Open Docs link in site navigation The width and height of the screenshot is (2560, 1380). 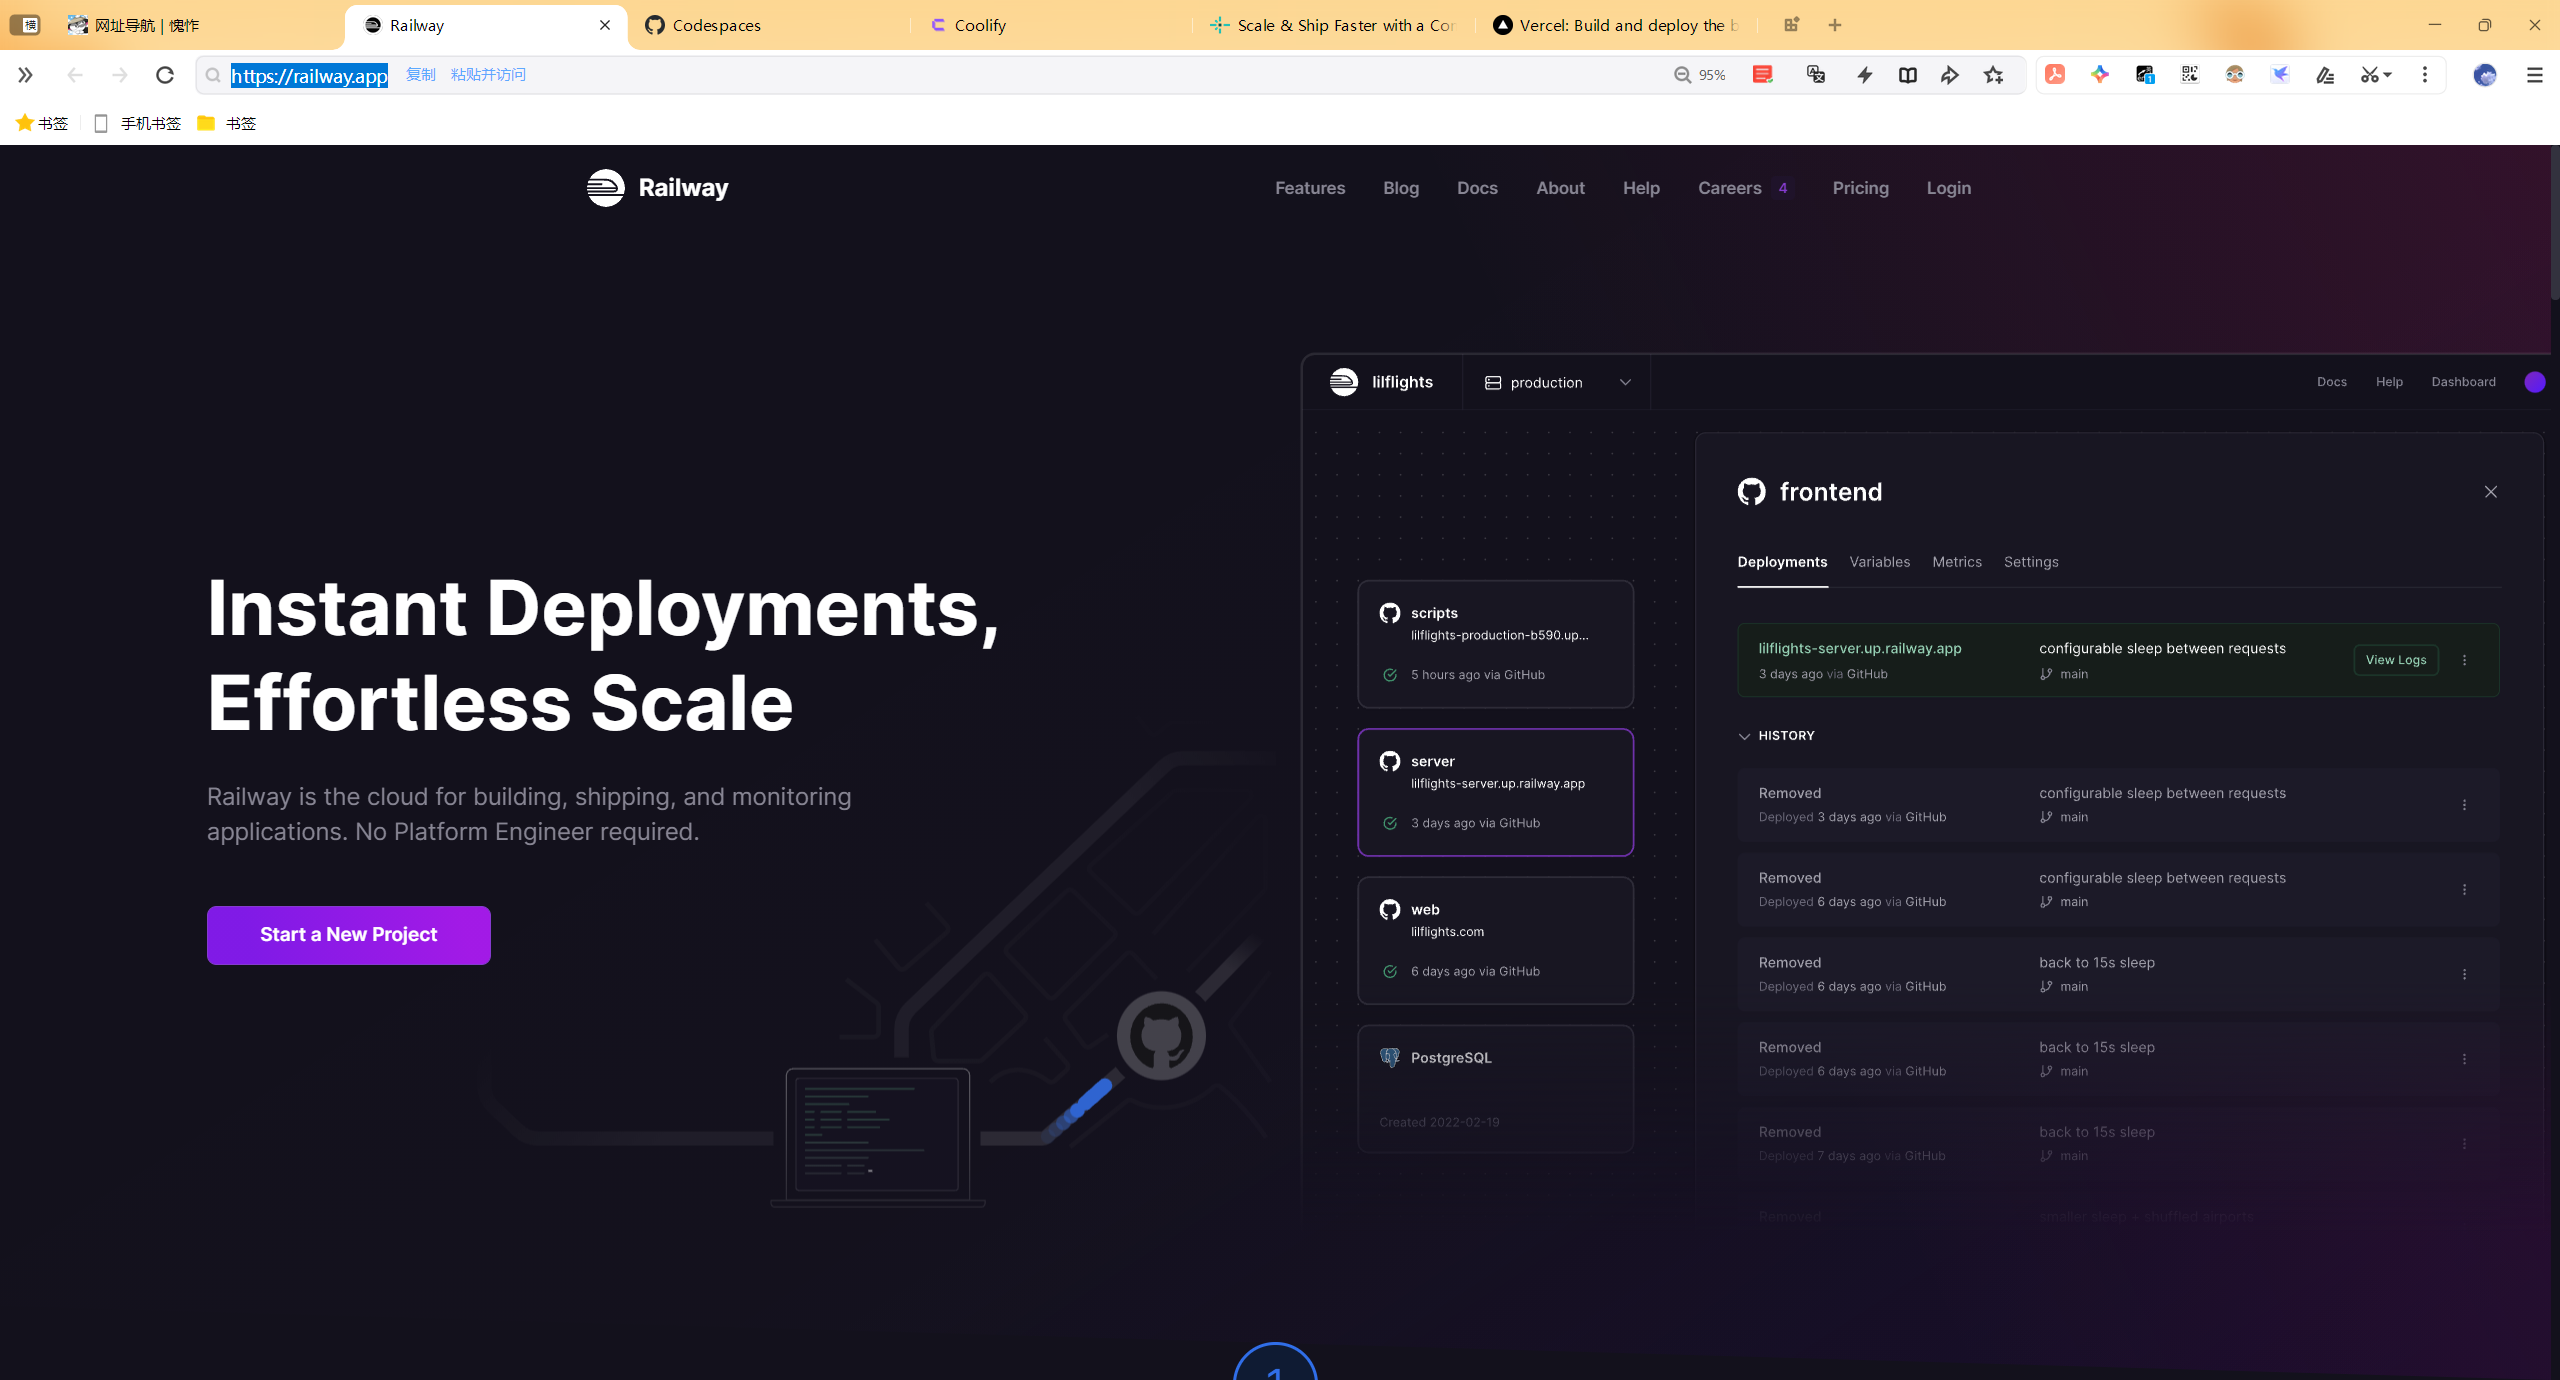coord(1477,188)
